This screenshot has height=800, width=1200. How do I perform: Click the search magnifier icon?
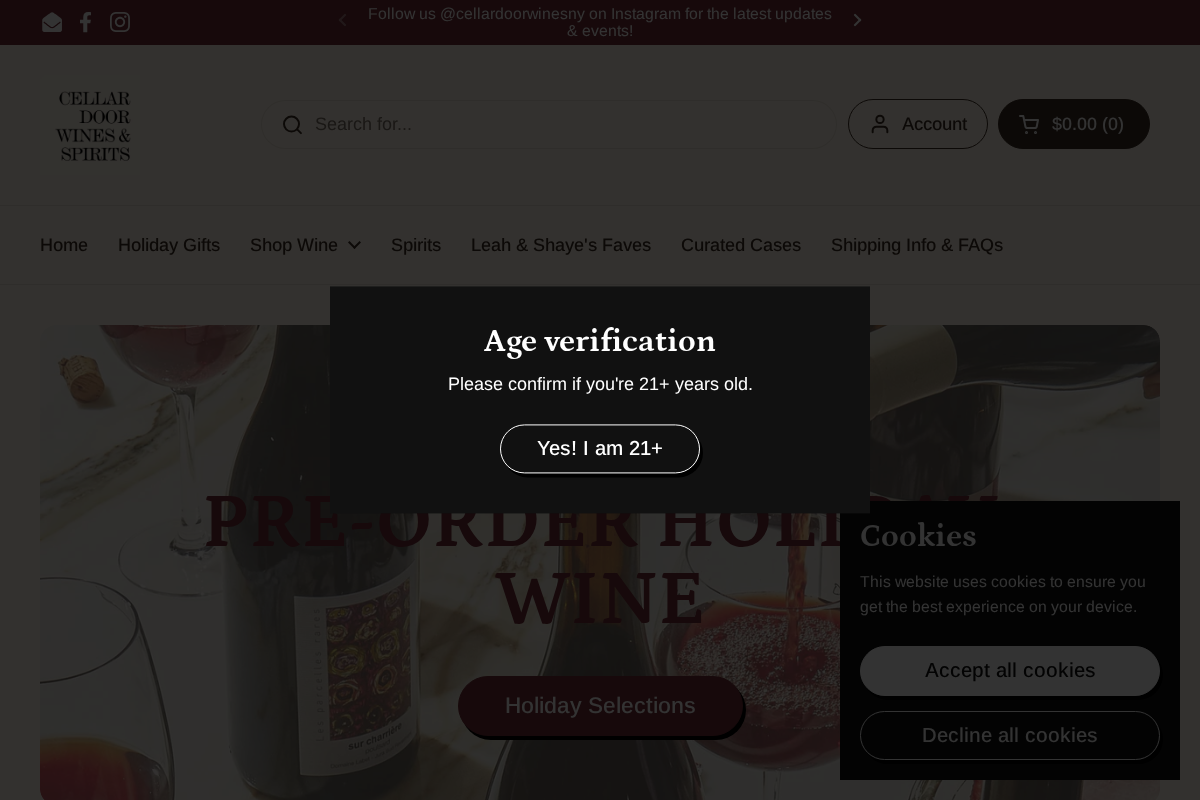292,124
